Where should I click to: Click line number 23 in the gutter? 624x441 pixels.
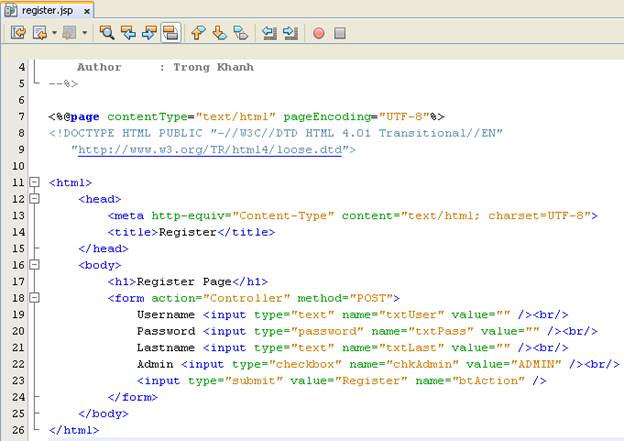pos(18,381)
